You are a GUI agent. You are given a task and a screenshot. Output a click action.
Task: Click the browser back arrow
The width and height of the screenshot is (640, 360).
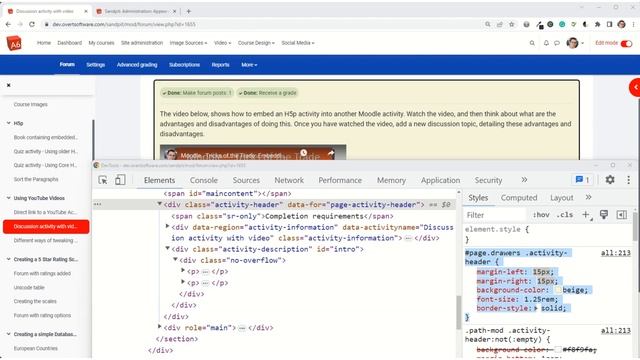point(8,24)
